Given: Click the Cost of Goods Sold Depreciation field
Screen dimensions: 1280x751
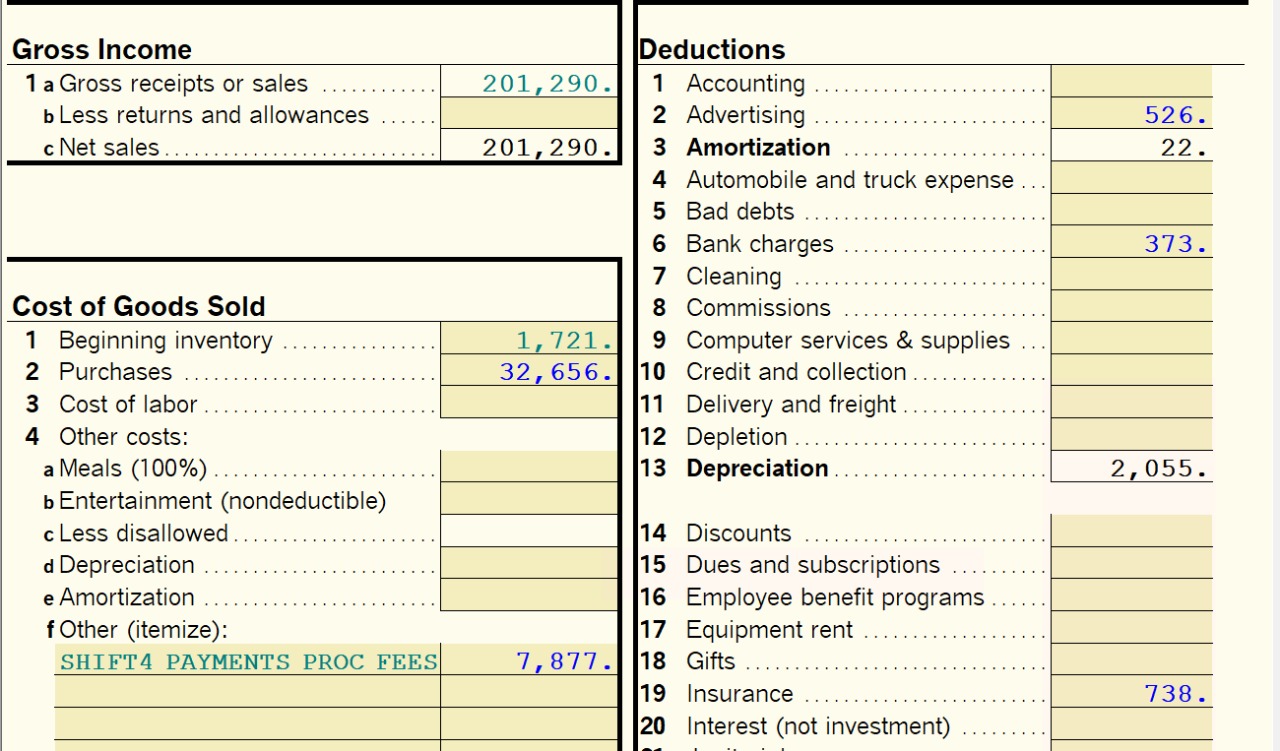Looking at the screenshot, I should click(529, 565).
